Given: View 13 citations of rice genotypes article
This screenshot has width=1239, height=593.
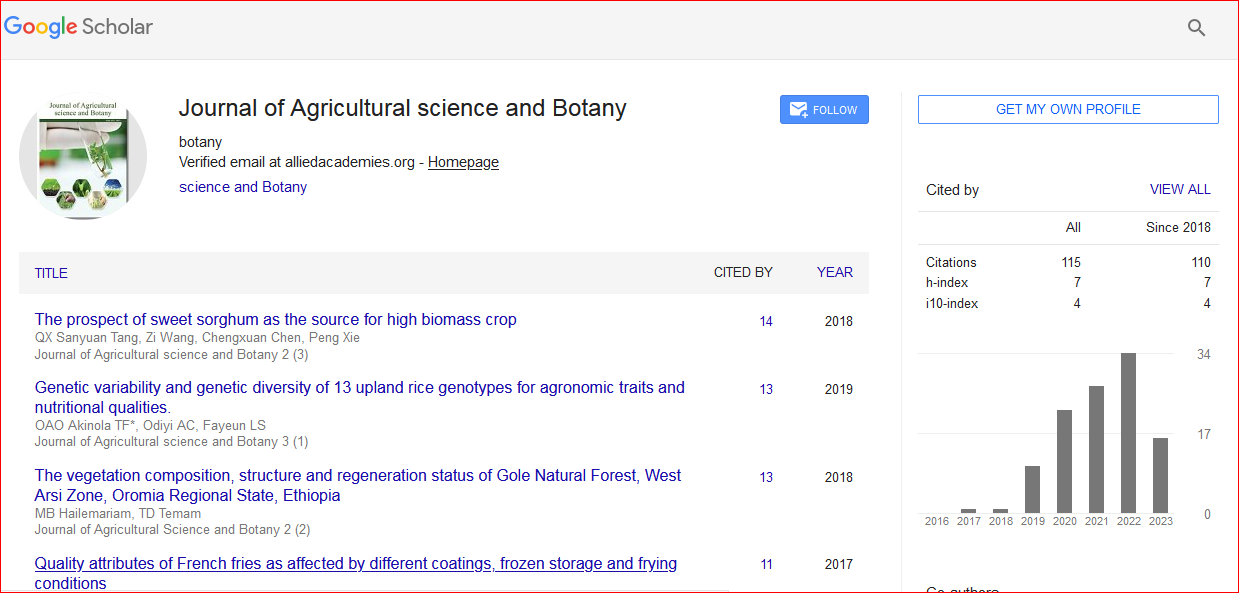Looking at the screenshot, I should 765,390.
